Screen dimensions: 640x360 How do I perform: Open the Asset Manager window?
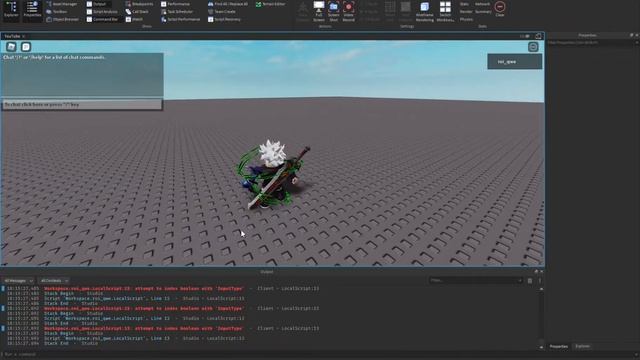pyautogui.click(x=61, y=4)
